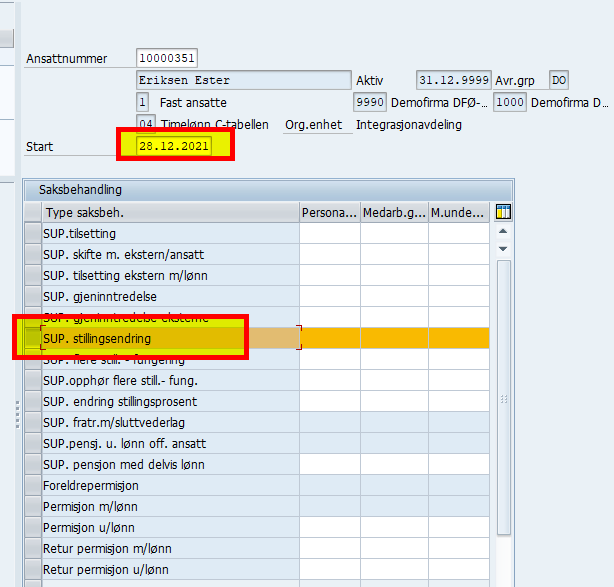The height and width of the screenshot is (587, 614).
Task: Click the 9990 company code field
Action: pyautogui.click(x=370, y=102)
